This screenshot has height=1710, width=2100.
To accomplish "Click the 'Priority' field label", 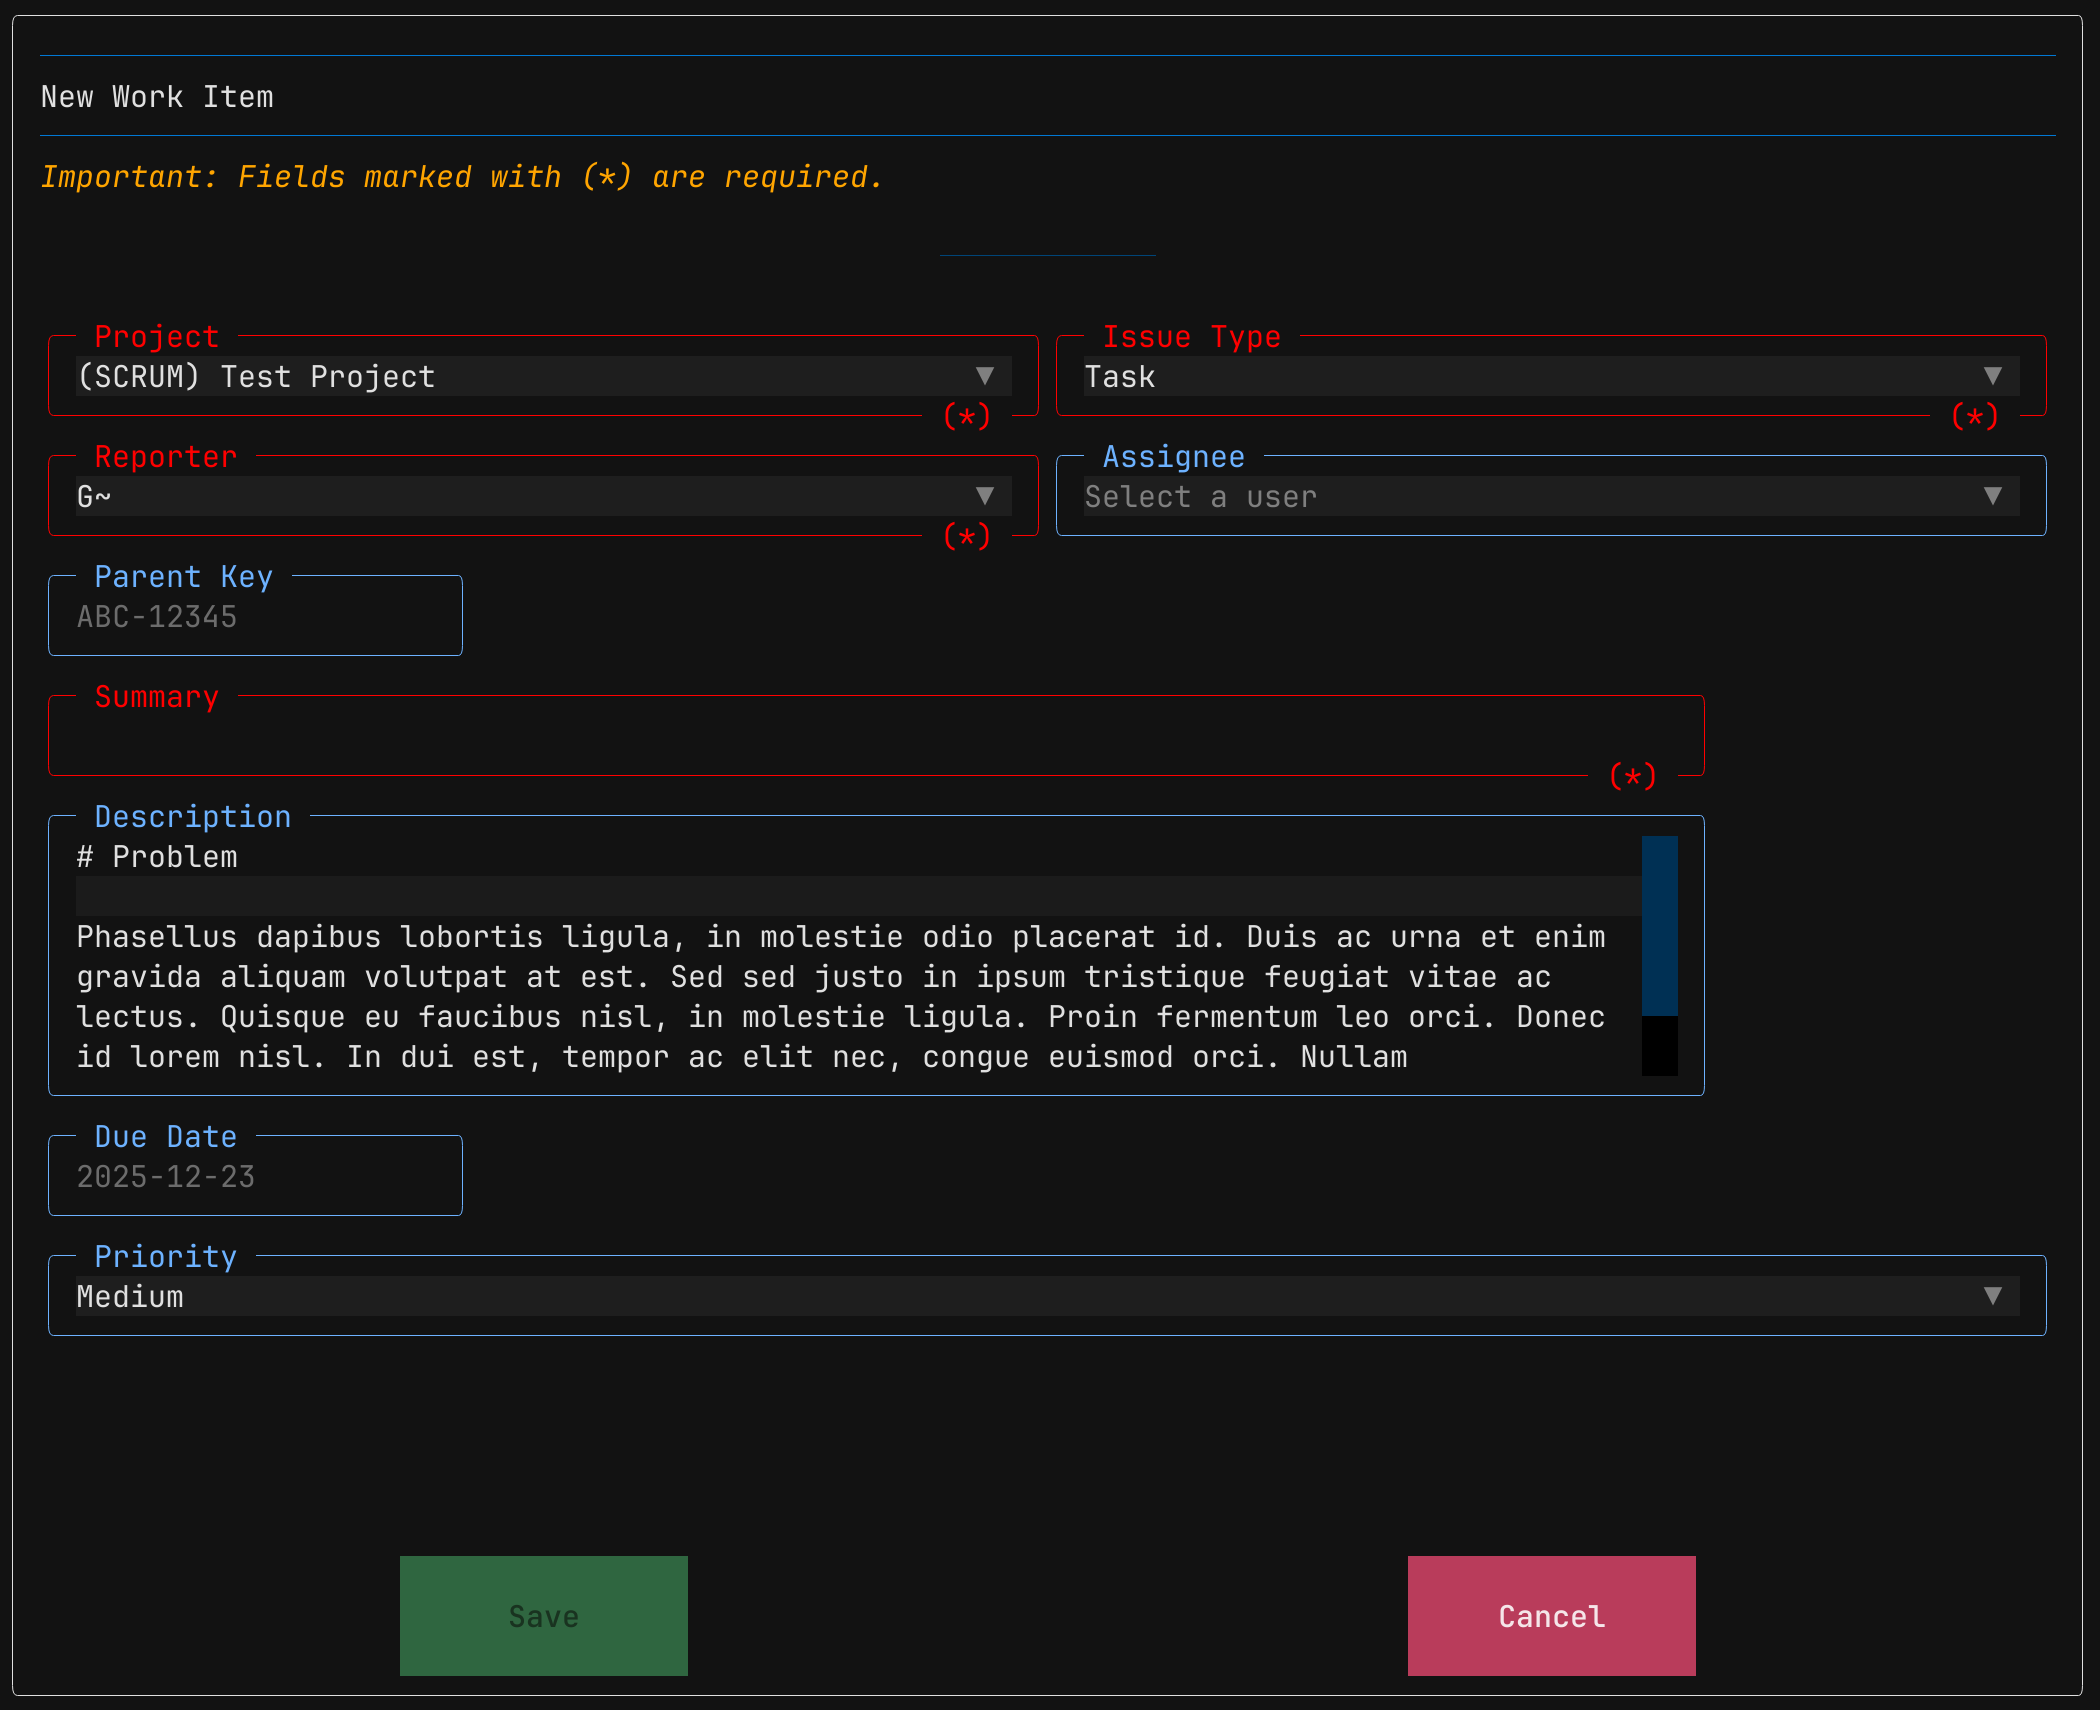I will [166, 1256].
